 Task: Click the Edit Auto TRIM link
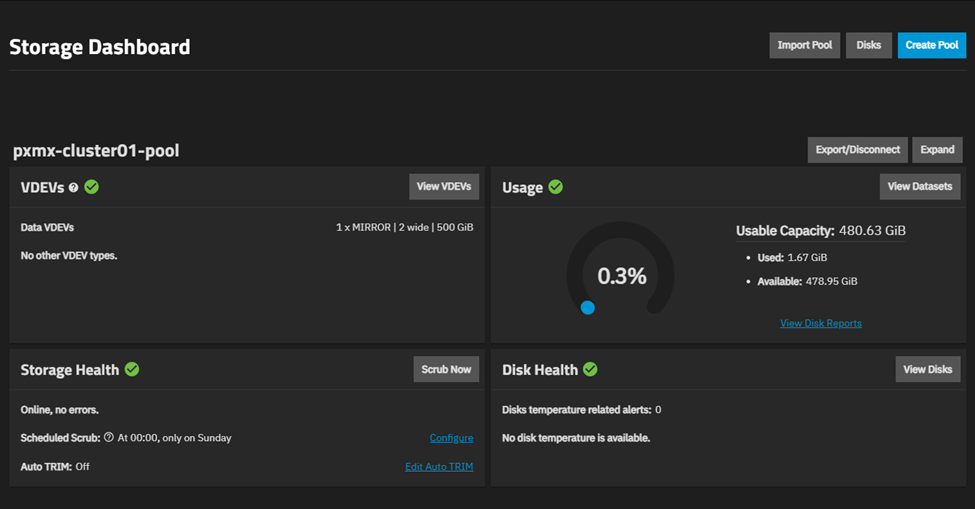pyautogui.click(x=439, y=467)
